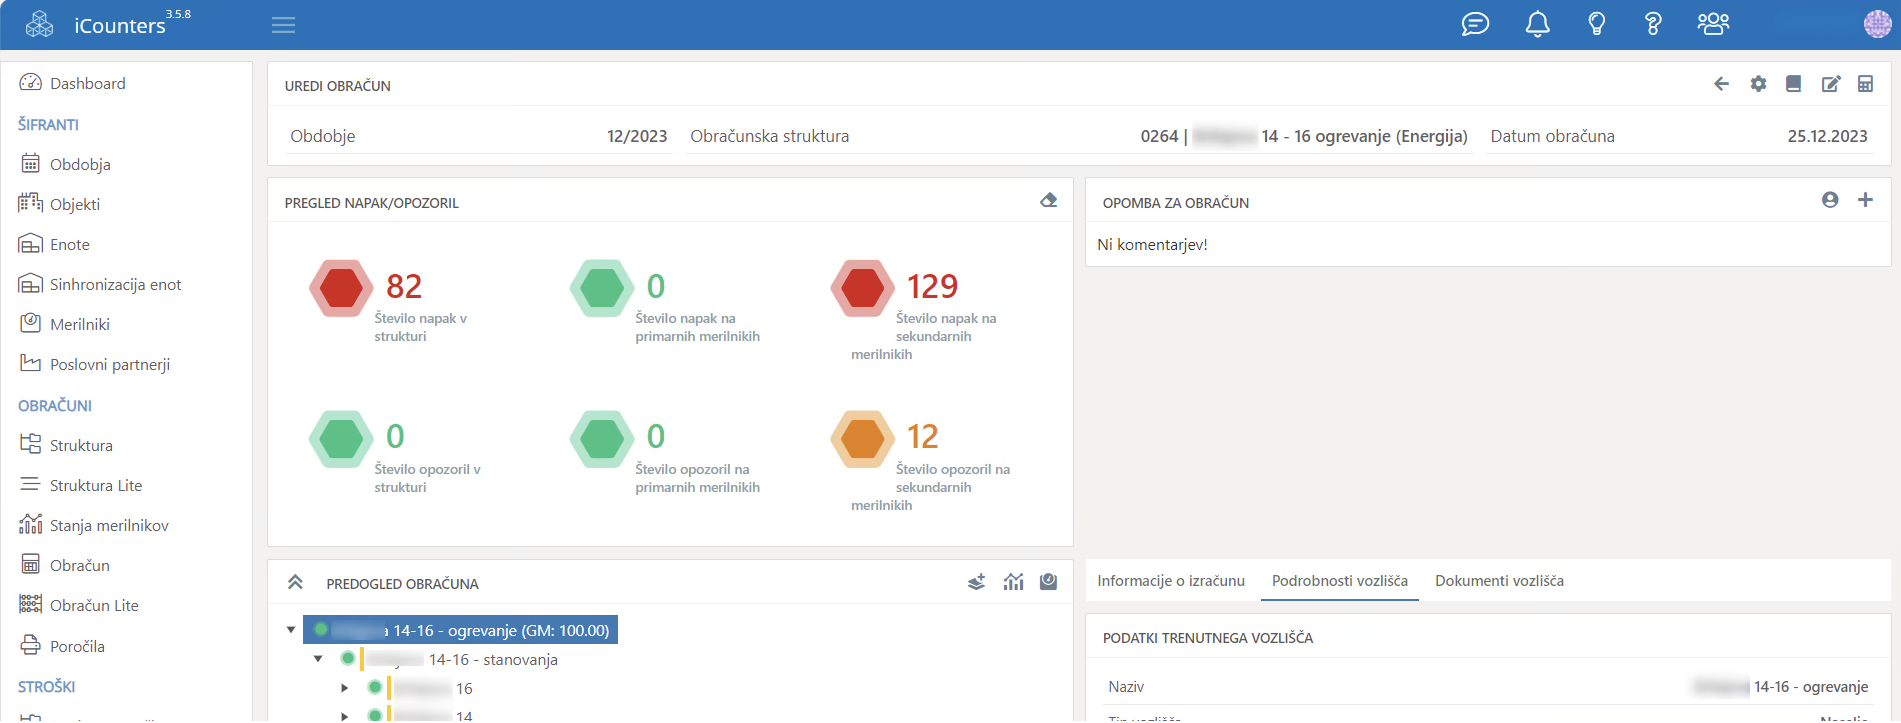Go back with the arrow icon
1901x723 pixels.
pyautogui.click(x=1721, y=84)
